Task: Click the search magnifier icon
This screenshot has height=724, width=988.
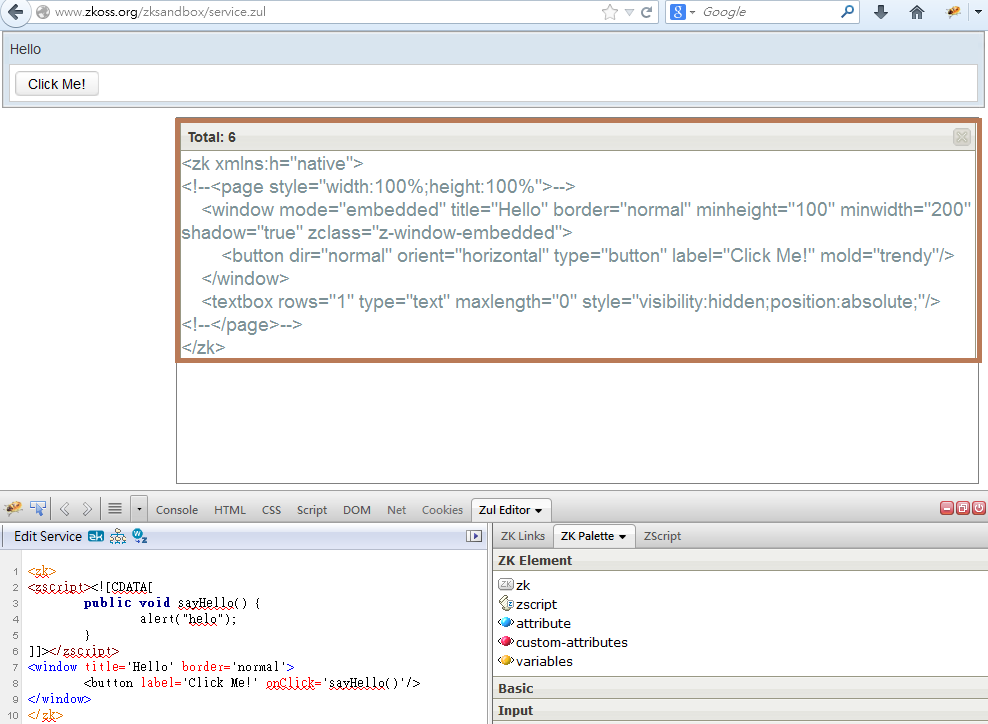Action: click(x=848, y=11)
